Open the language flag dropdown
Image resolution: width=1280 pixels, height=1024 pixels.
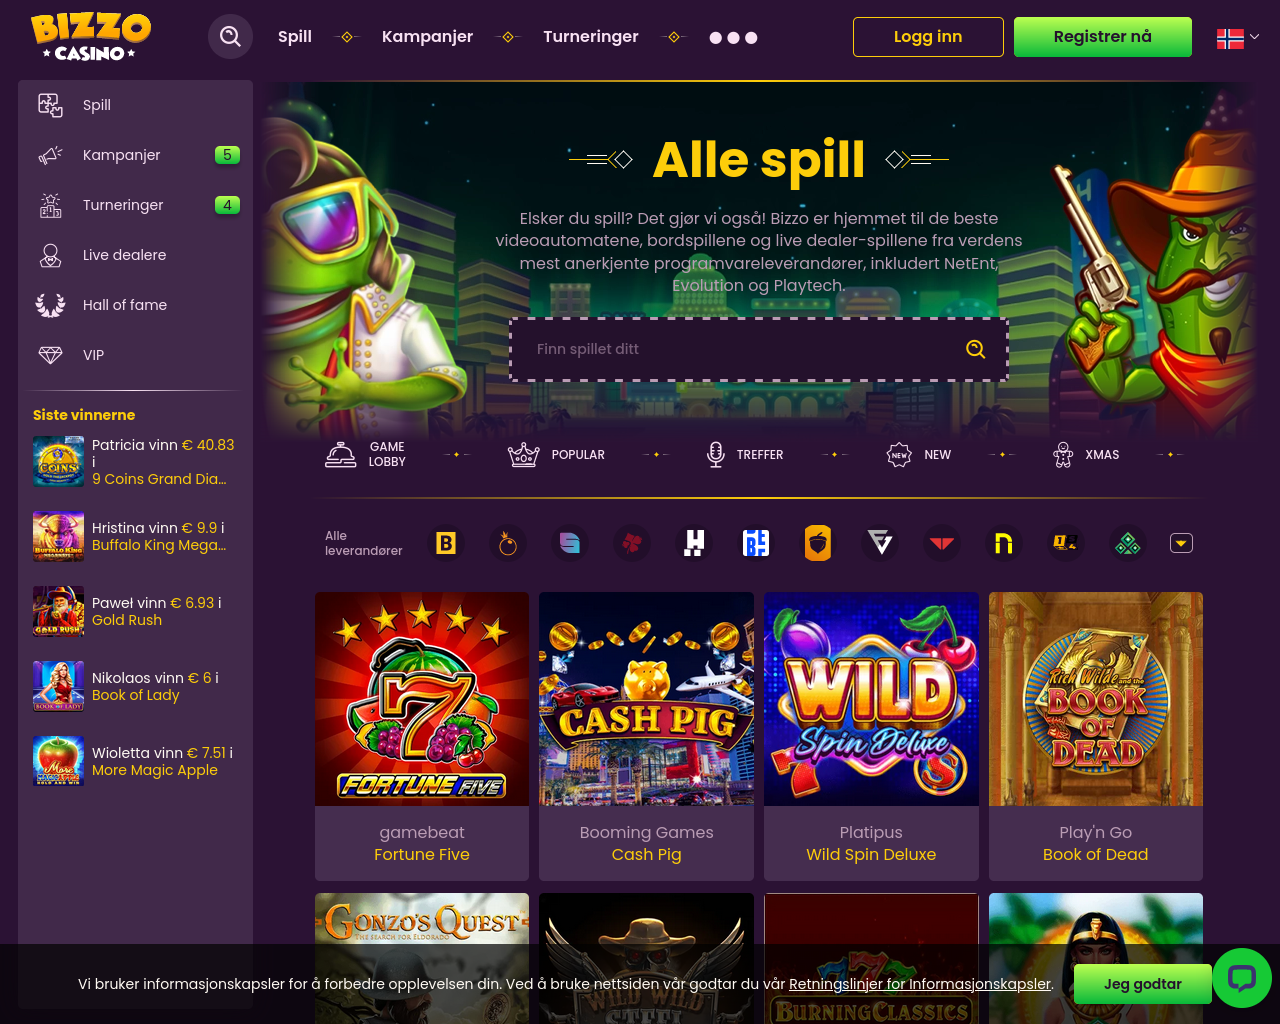pyautogui.click(x=1238, y=38)
